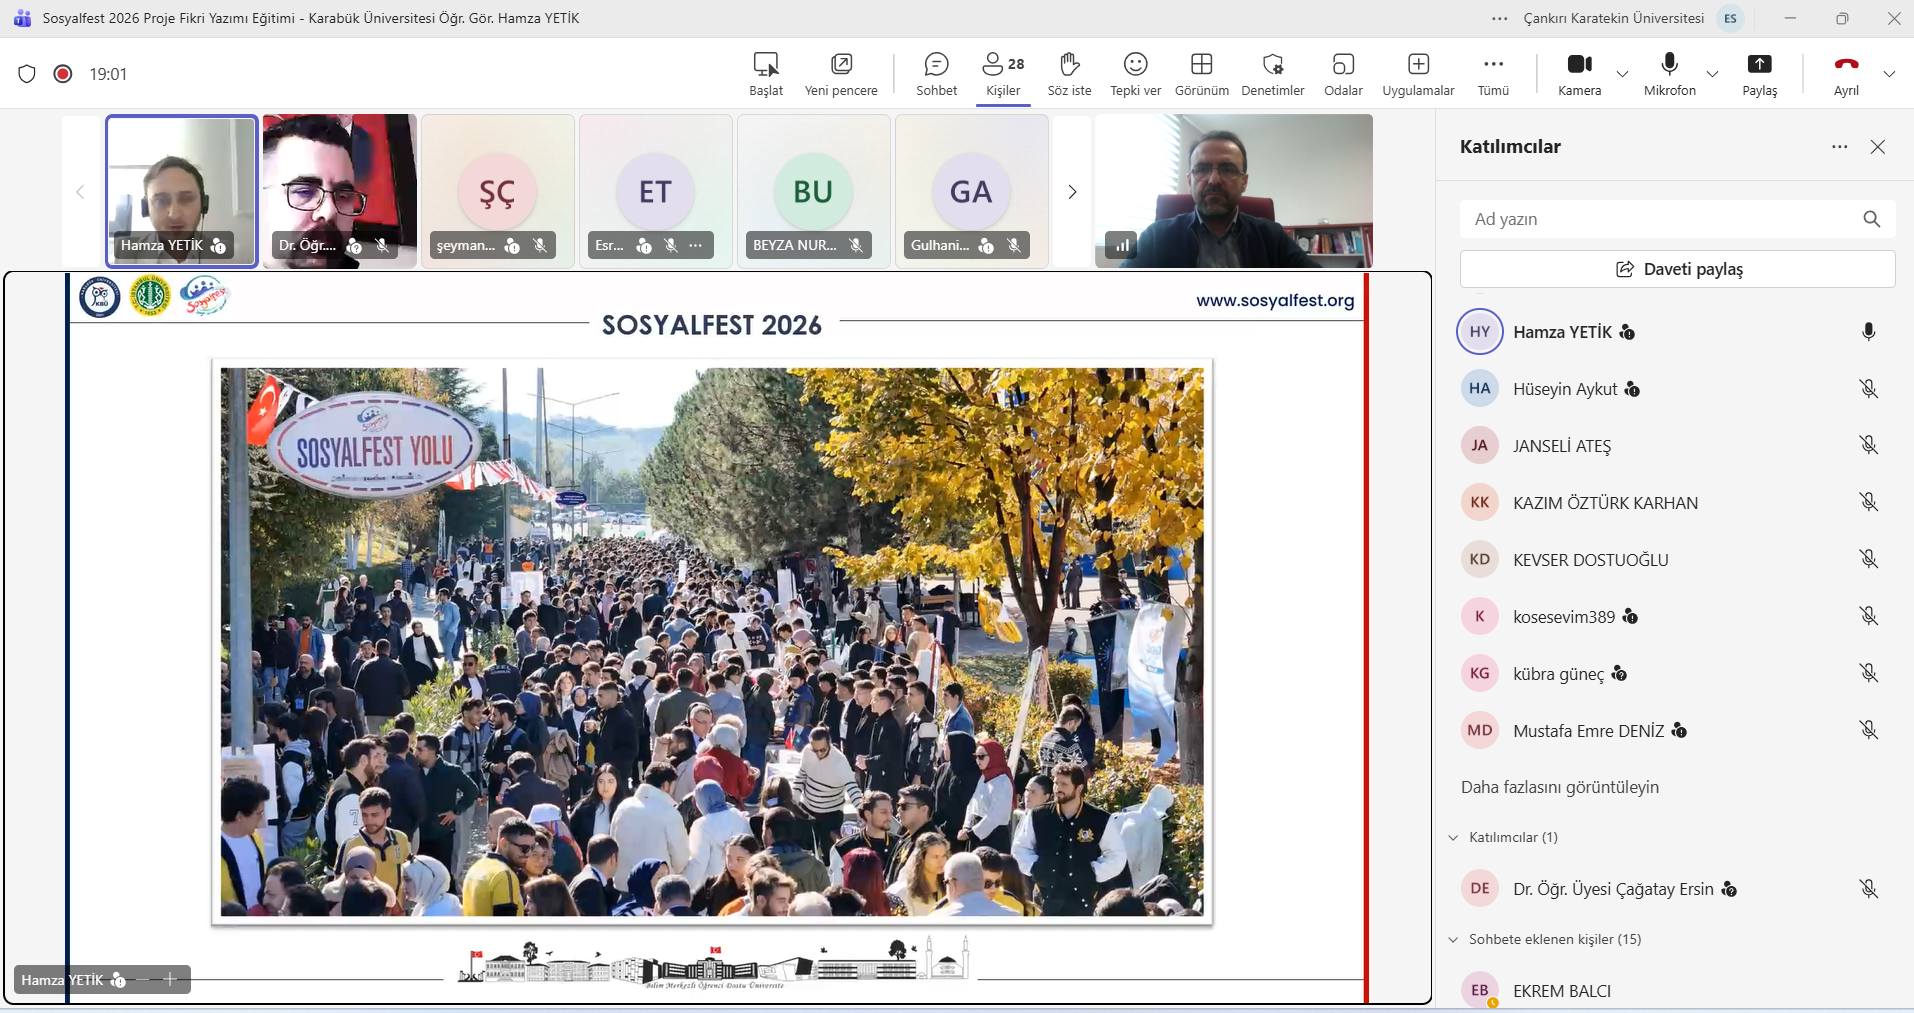The image size is (1914, 1013).
Task: Open the Tepki ver reactions menu
Action: (1135, 74)
